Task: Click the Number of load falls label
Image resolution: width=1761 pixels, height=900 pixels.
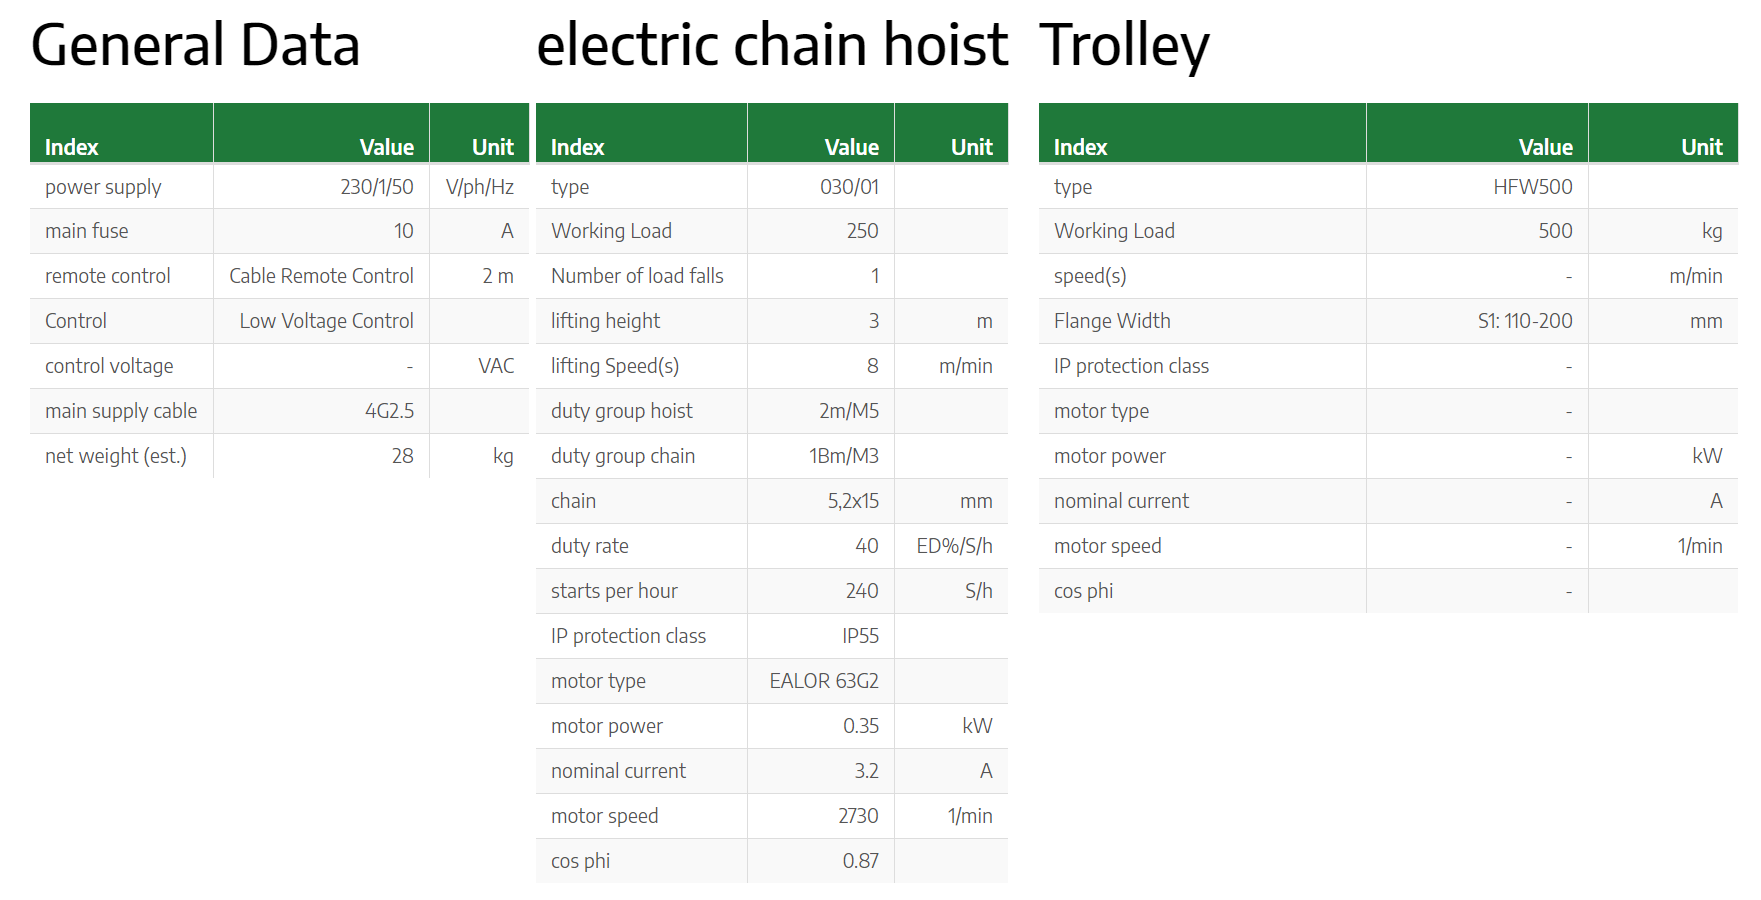Action: (637, 276)
